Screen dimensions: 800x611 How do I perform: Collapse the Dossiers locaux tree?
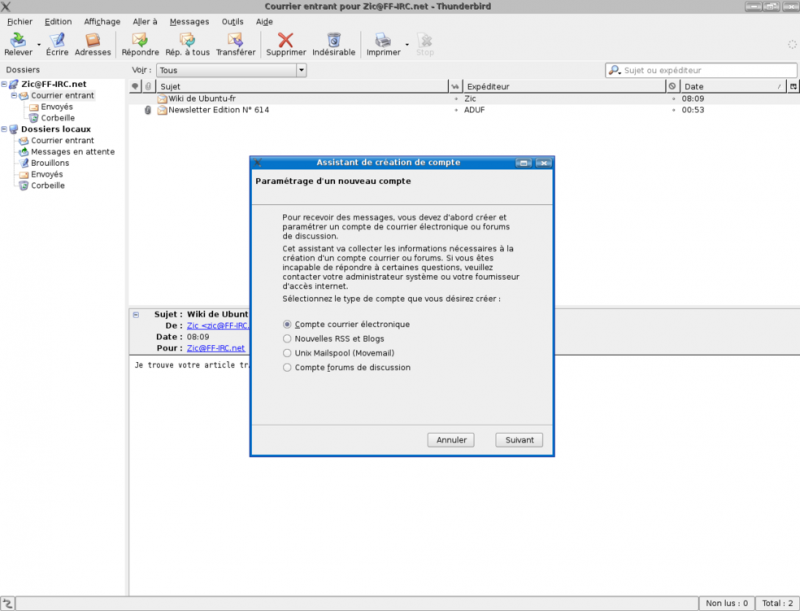4,129
